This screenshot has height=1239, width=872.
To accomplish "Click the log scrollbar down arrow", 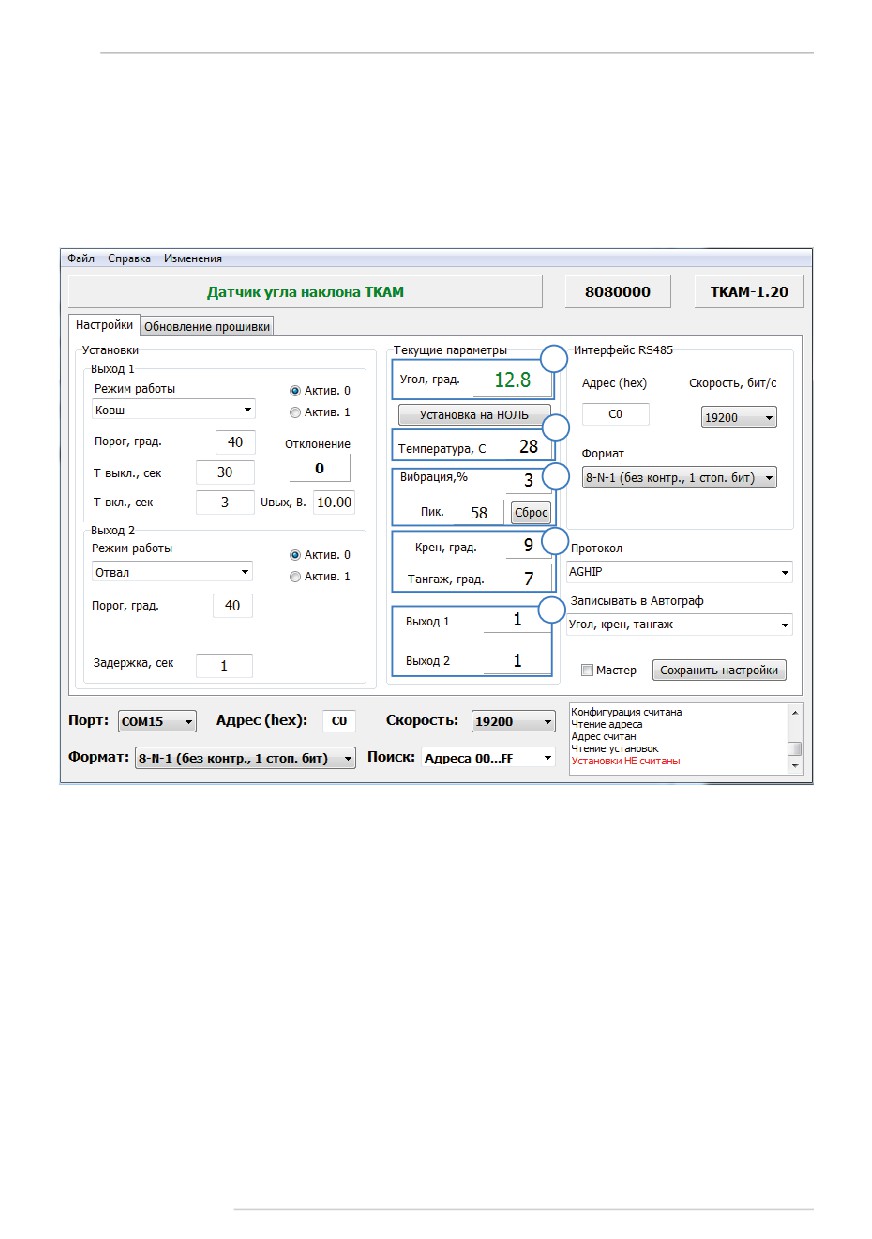I will coord(795,765).
